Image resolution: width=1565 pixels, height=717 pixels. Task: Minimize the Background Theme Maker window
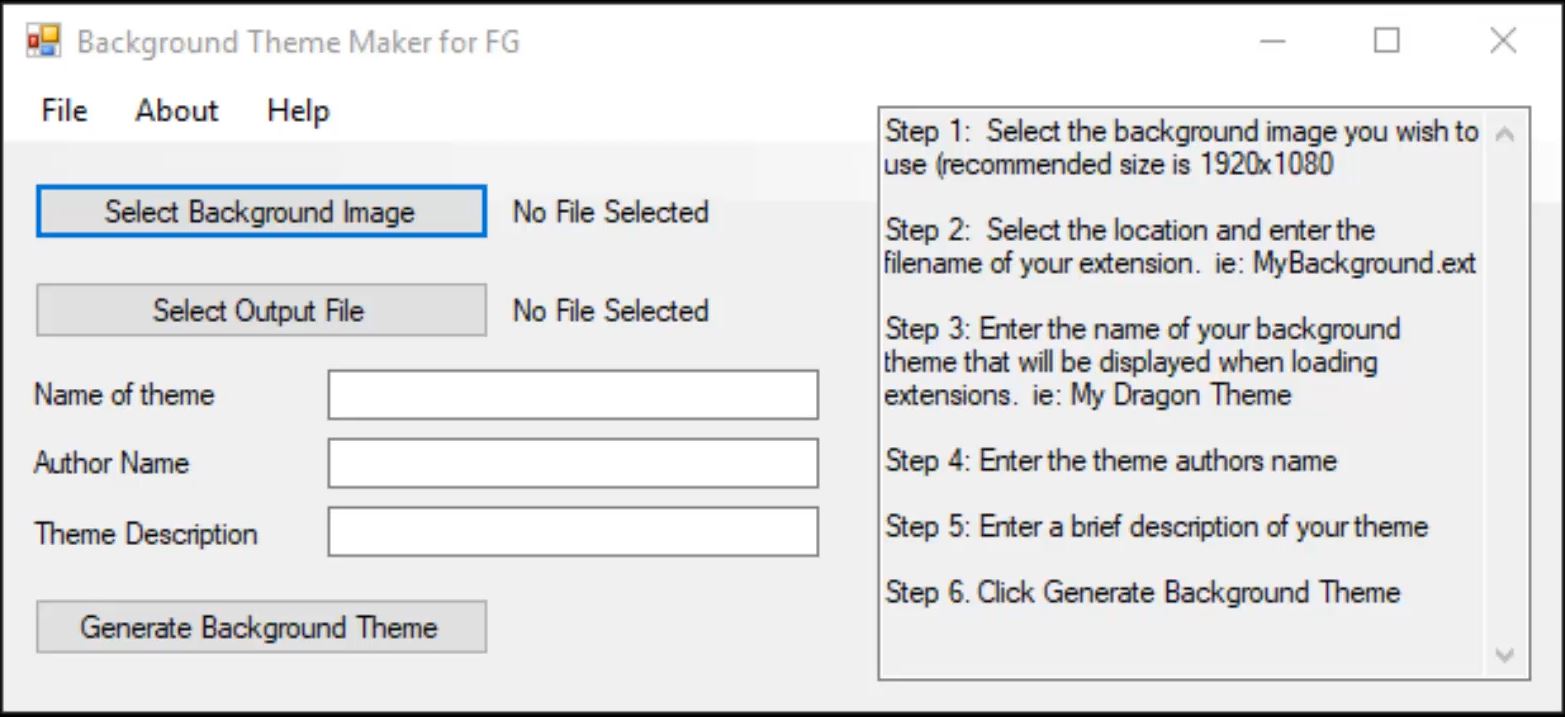(1272, 41)
